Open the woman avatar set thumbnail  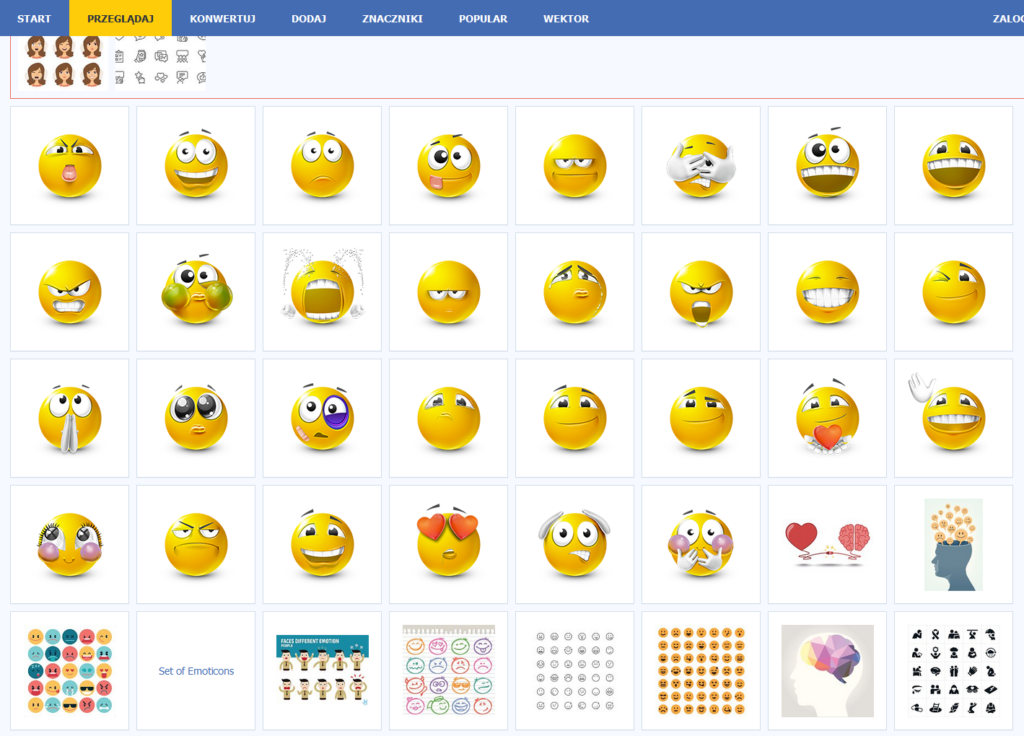64,62
